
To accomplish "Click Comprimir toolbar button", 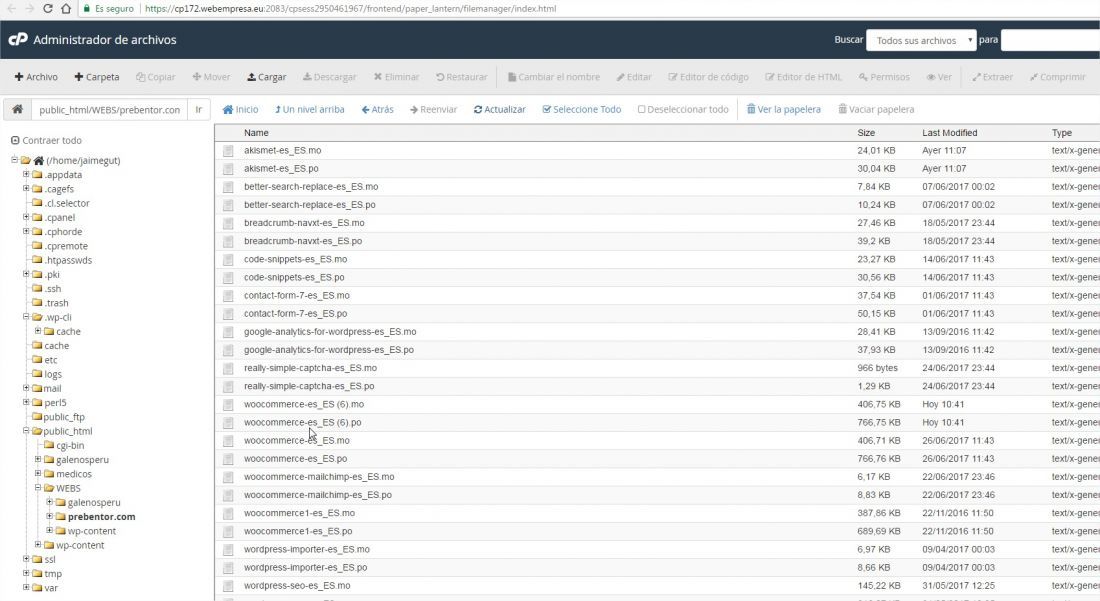I will point(1058,76).
